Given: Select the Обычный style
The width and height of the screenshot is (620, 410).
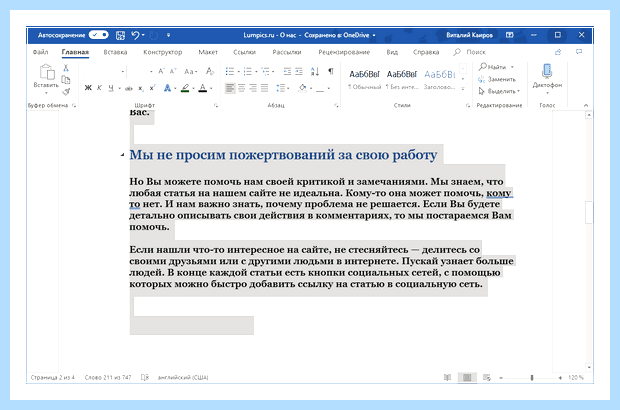Looking at the screenshot, I should [364, 79].
